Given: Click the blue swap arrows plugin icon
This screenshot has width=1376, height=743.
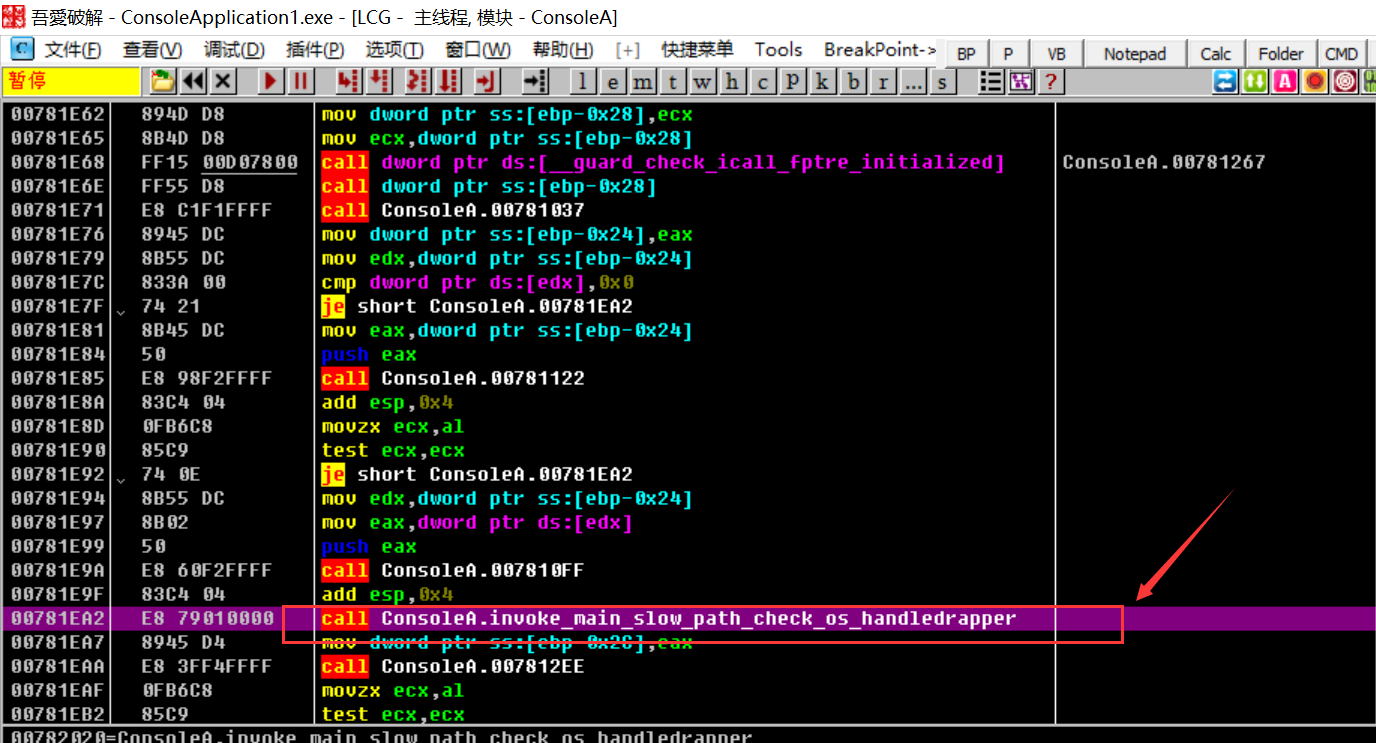Looking at the screenshot, I should [1225, 81].
